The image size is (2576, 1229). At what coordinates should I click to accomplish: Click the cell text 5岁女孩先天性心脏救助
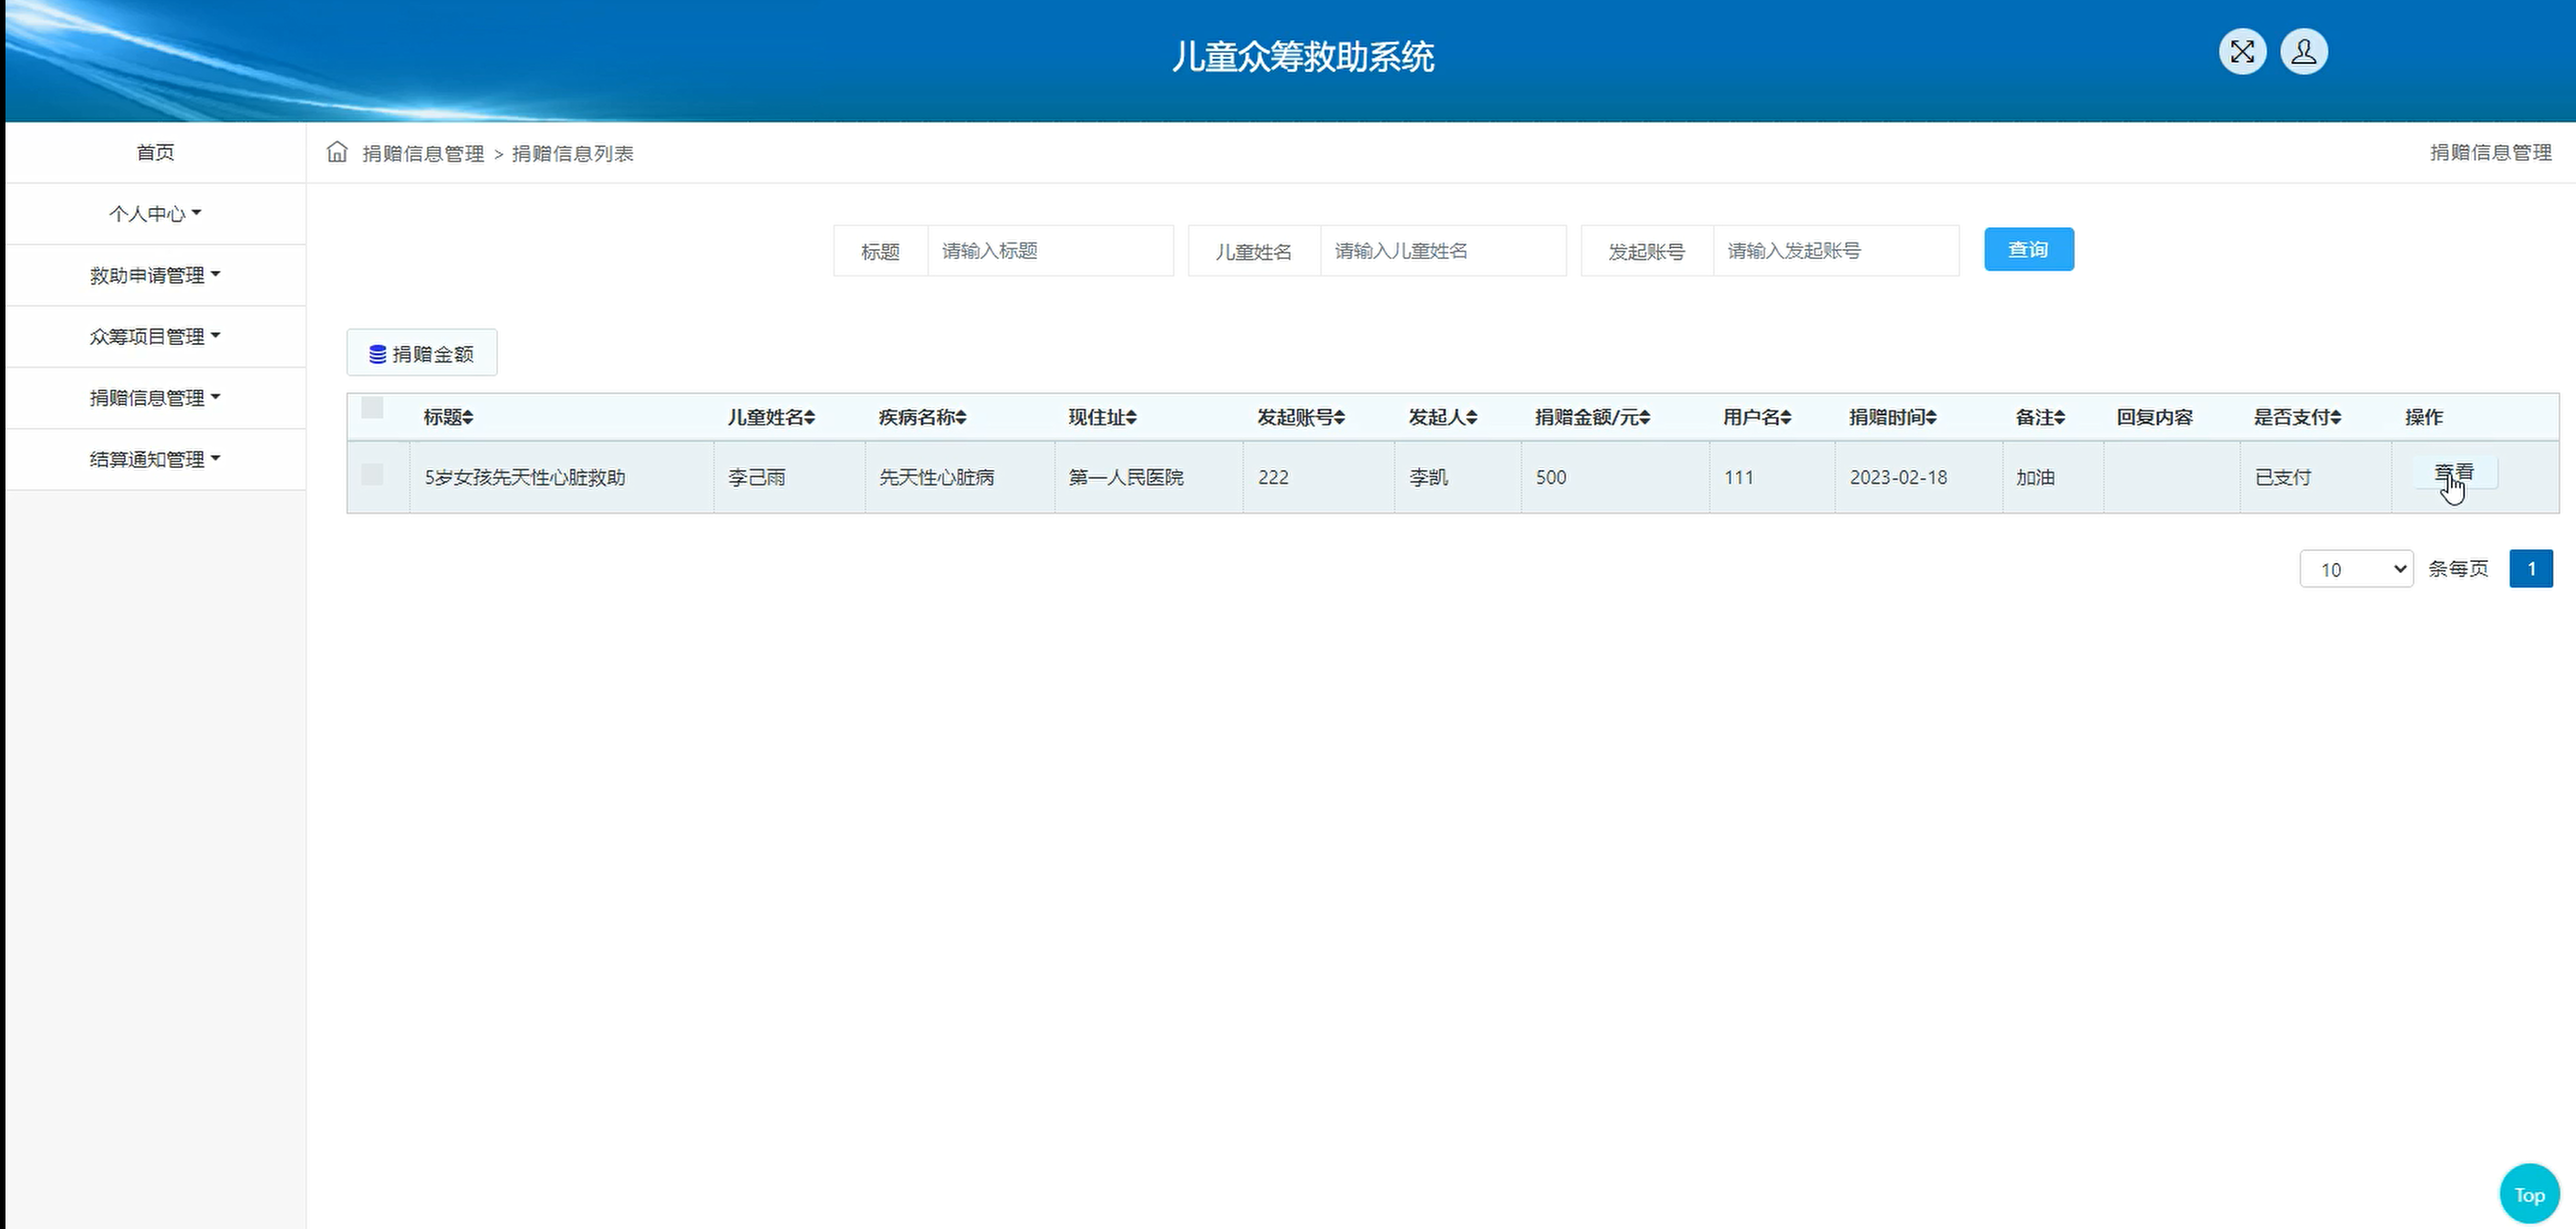tap(525, 478)
